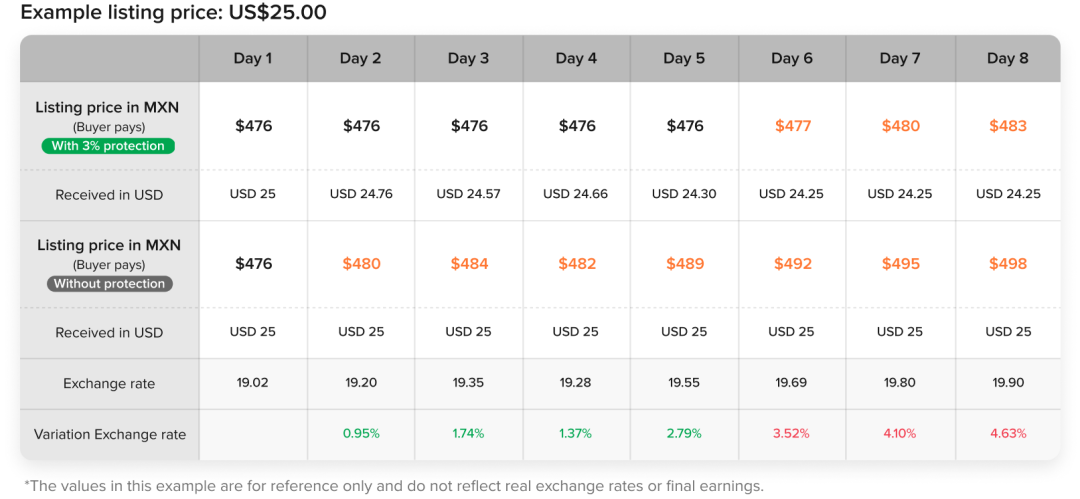Click the Day 8 column header
The height and width of the screenshot is (499, 1080).
click(x=1008, y=59)
